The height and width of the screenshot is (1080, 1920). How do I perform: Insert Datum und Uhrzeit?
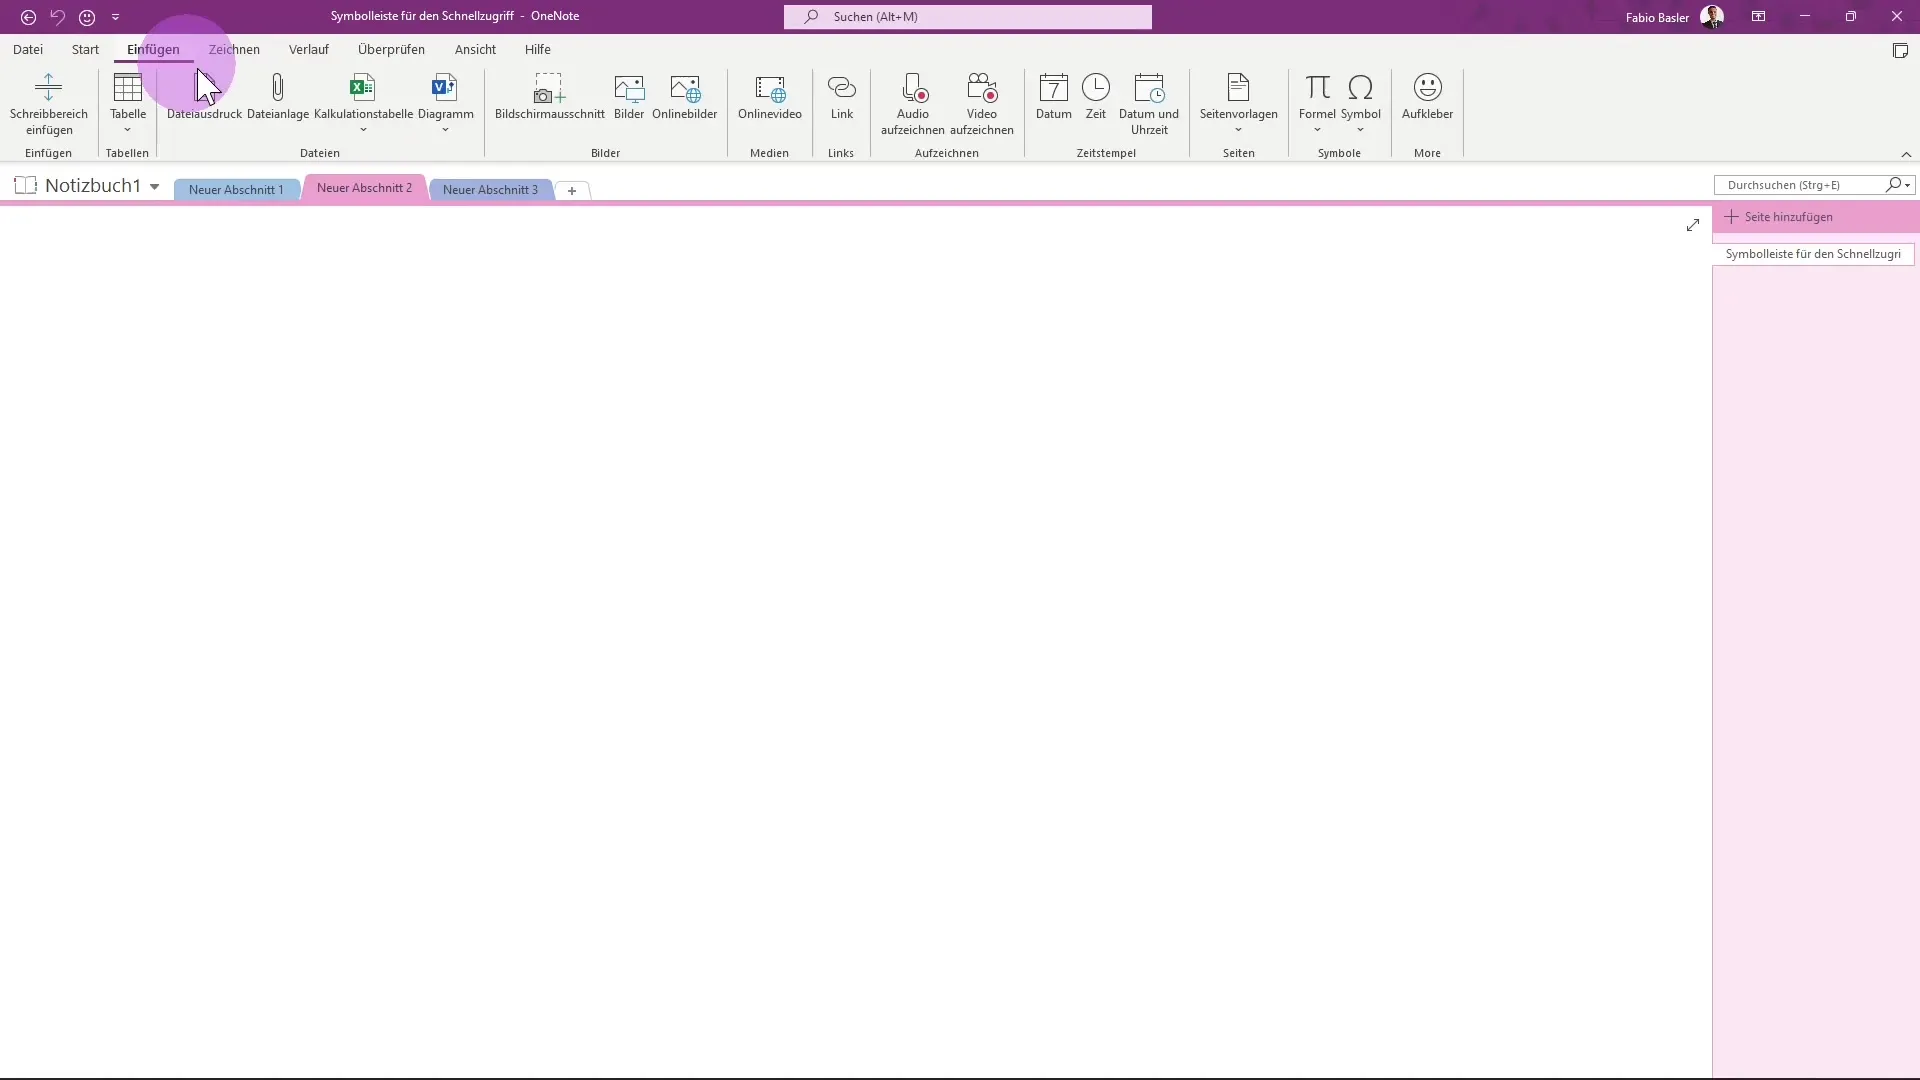[x=1149, y=104]
